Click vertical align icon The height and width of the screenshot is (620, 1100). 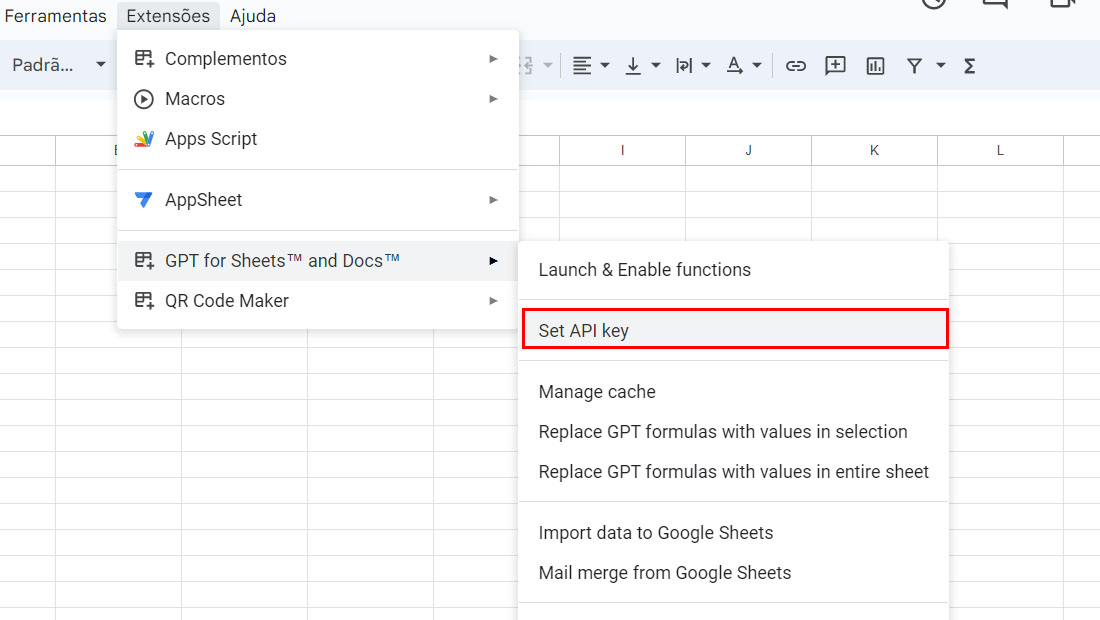(633, 66)
